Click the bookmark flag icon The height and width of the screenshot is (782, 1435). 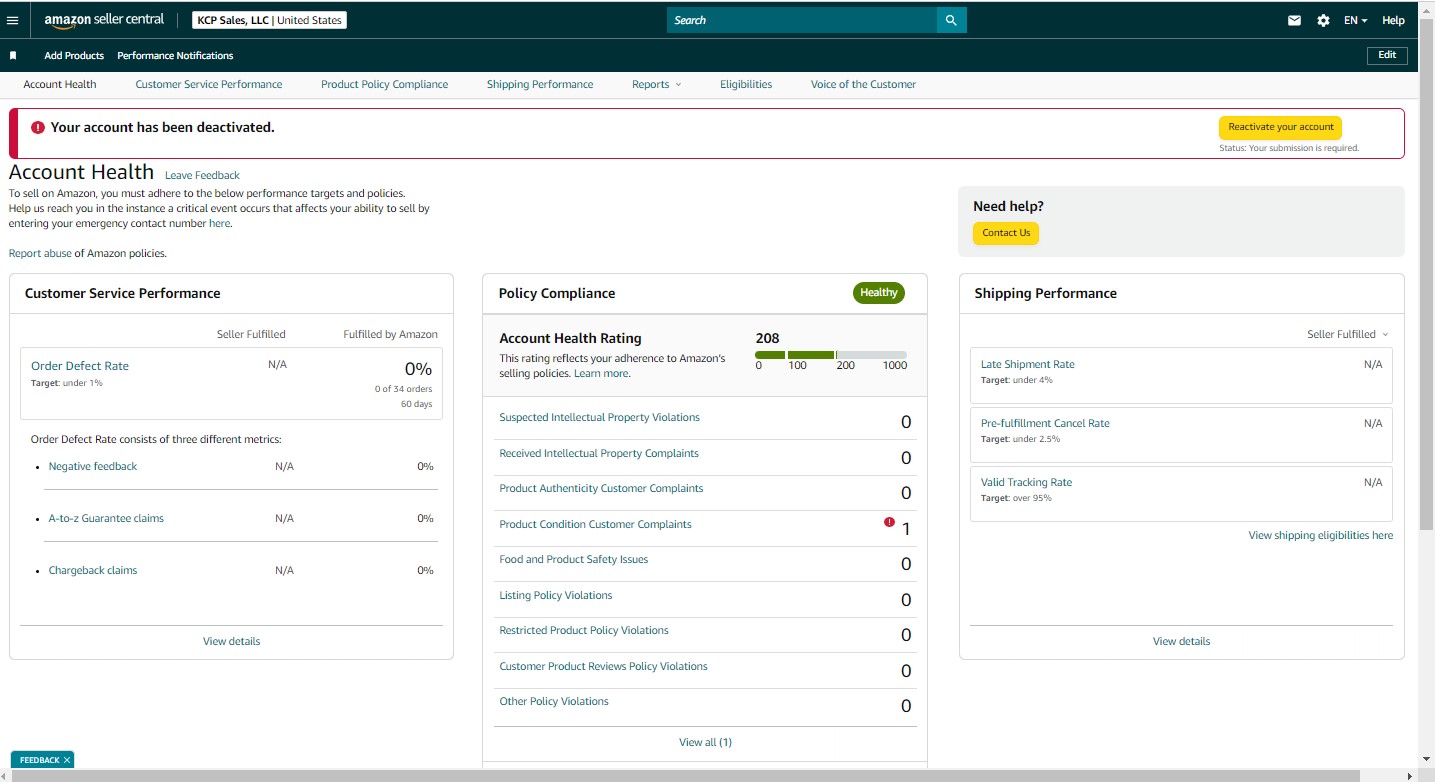pos(13,56)
